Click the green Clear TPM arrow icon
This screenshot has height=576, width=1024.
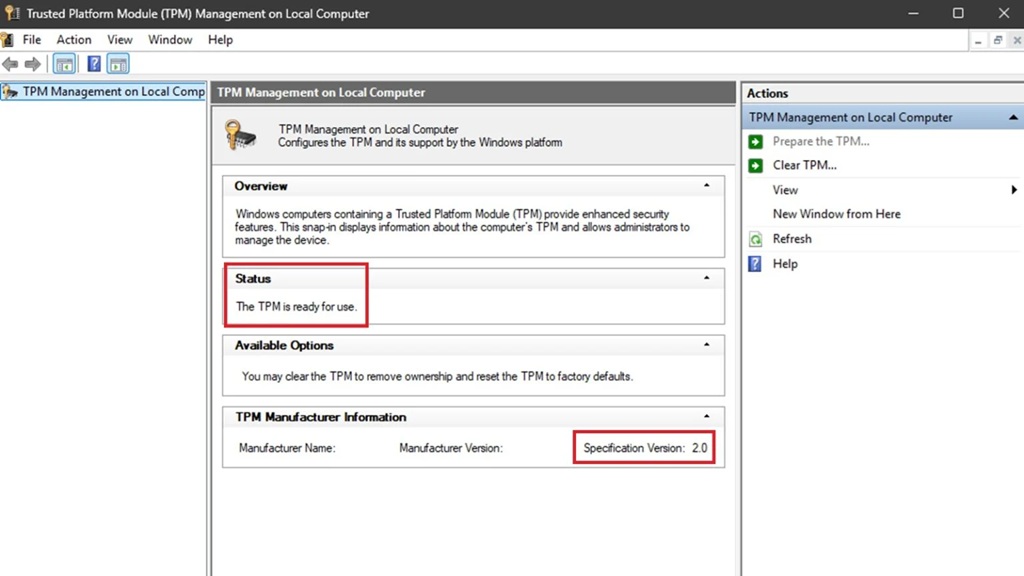755,165
